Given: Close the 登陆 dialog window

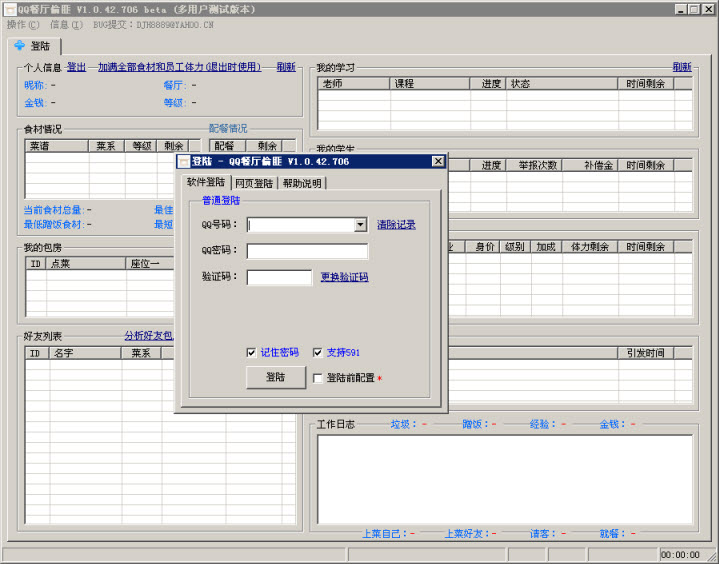Looking at the screenshot, I should (x=438, y=161).
